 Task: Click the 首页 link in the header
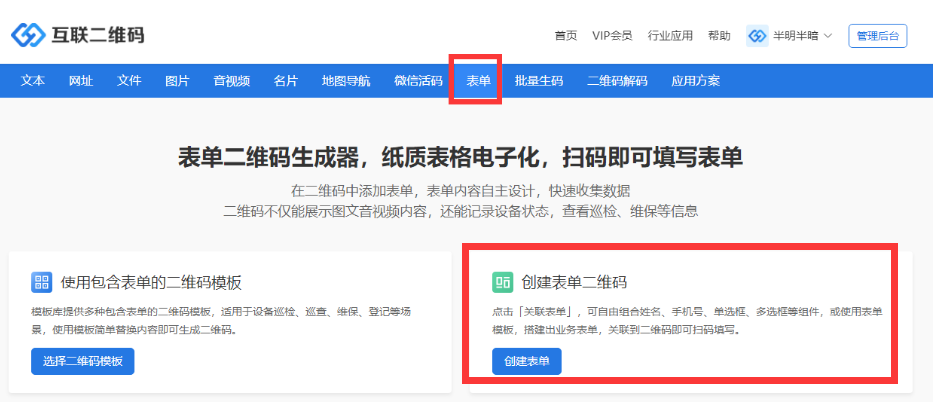click(x=566, y=36)
